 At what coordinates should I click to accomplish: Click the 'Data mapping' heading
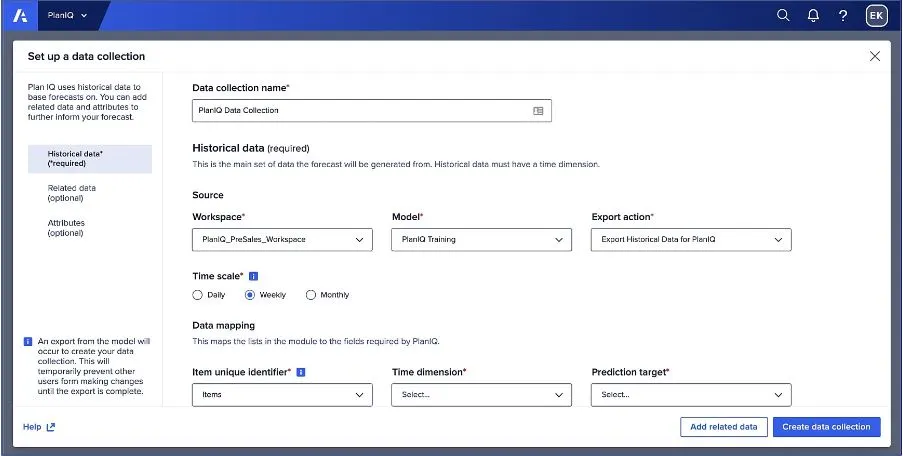coord(223,326)
